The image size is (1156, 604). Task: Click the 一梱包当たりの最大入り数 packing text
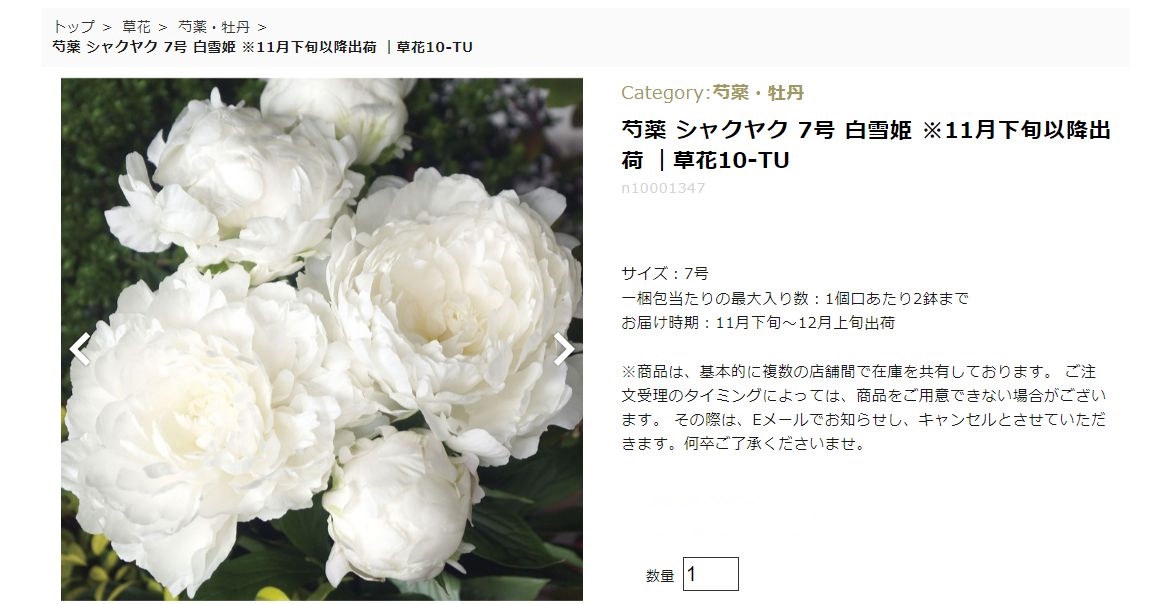[795, 299]
